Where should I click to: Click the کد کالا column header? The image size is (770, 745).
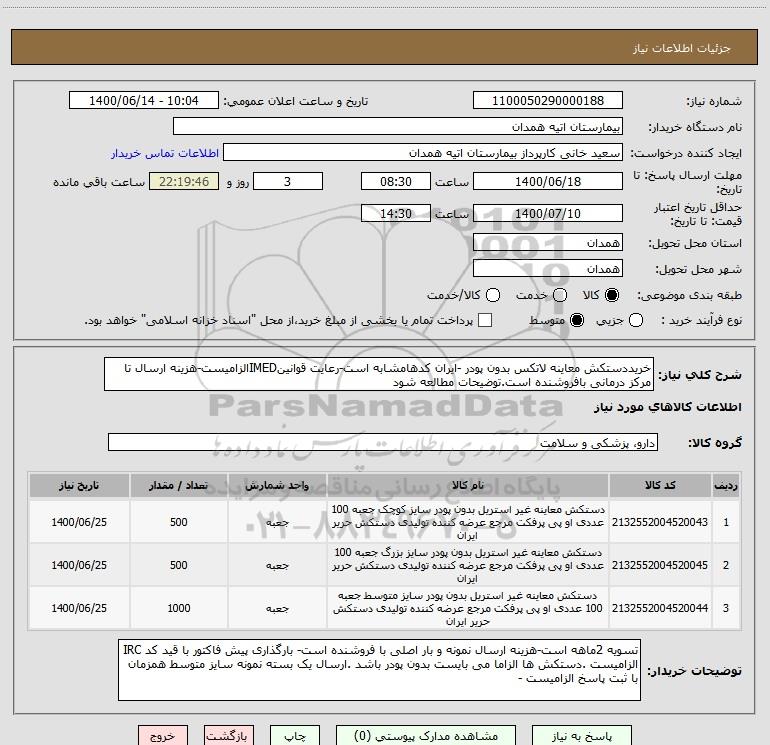[x=660, y=485]
